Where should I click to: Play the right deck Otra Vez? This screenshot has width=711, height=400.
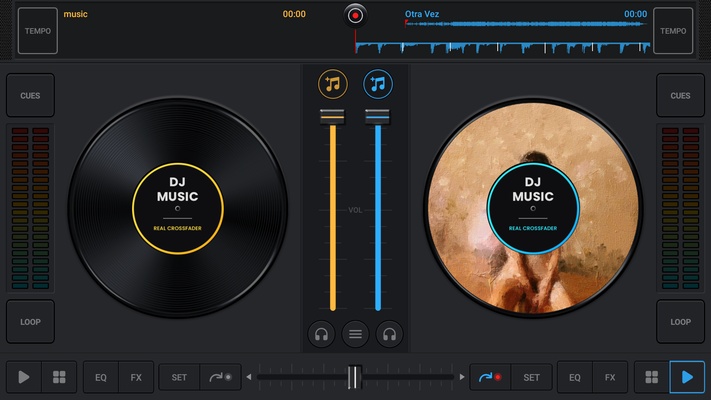[687, 377]
